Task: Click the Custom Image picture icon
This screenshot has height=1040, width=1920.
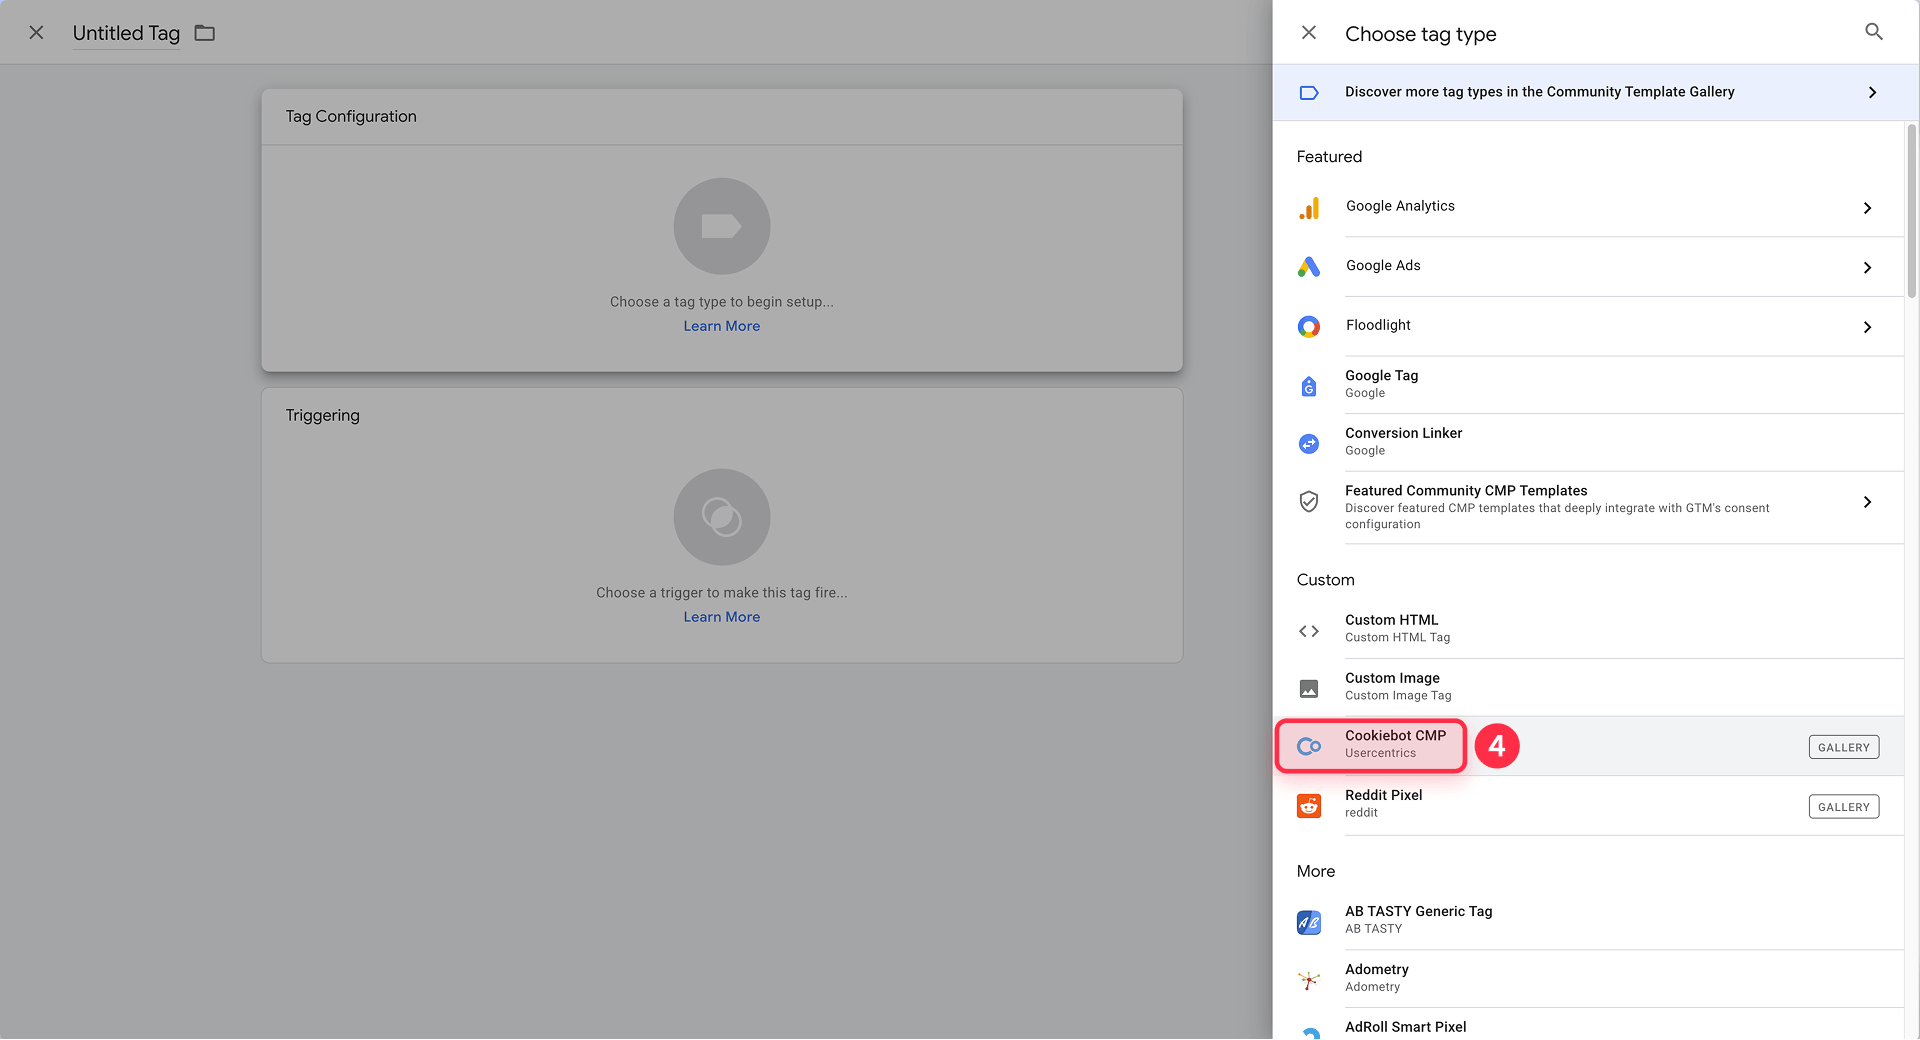Action: [x=1309, y=689]
